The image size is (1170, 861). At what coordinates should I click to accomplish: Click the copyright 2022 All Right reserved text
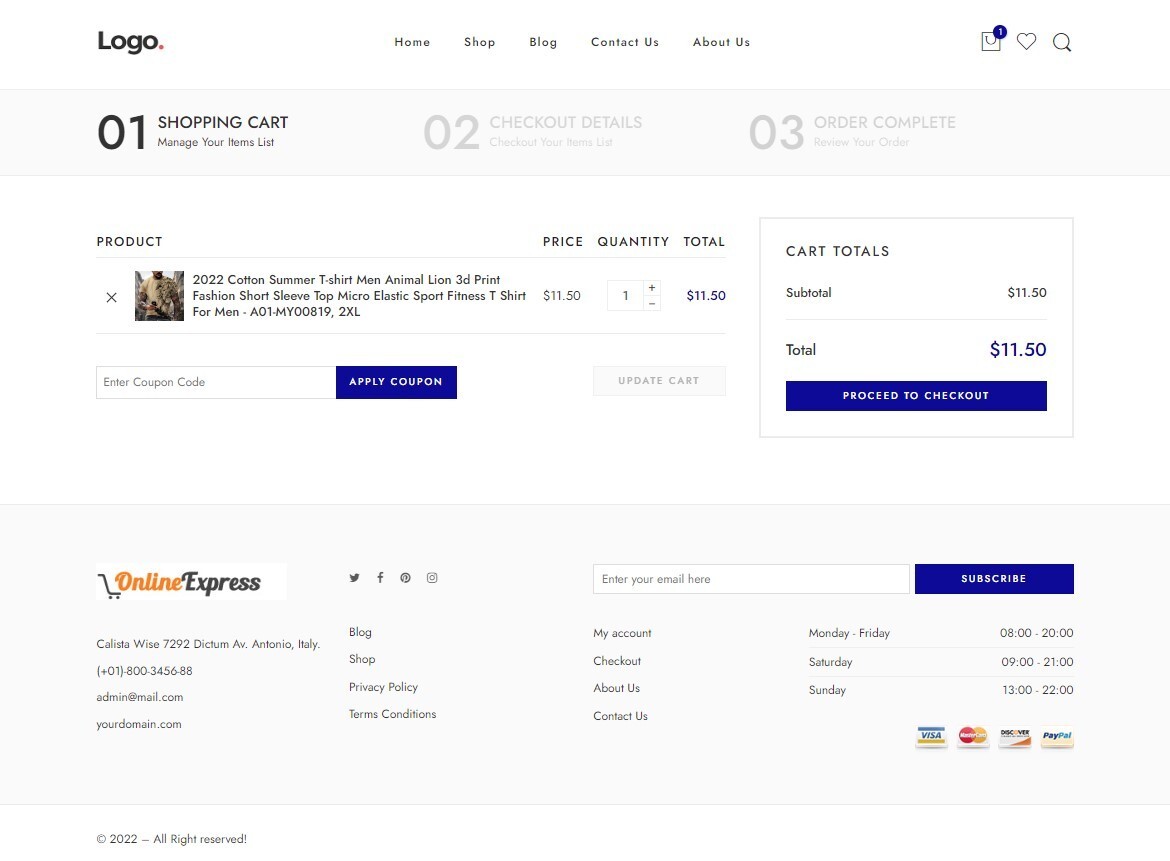click(172, 839)
